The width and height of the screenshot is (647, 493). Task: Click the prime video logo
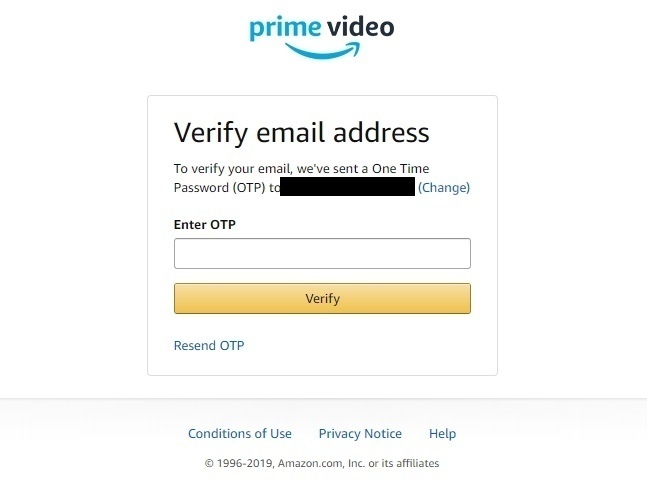pyautogui.click(x=322, y=37)
